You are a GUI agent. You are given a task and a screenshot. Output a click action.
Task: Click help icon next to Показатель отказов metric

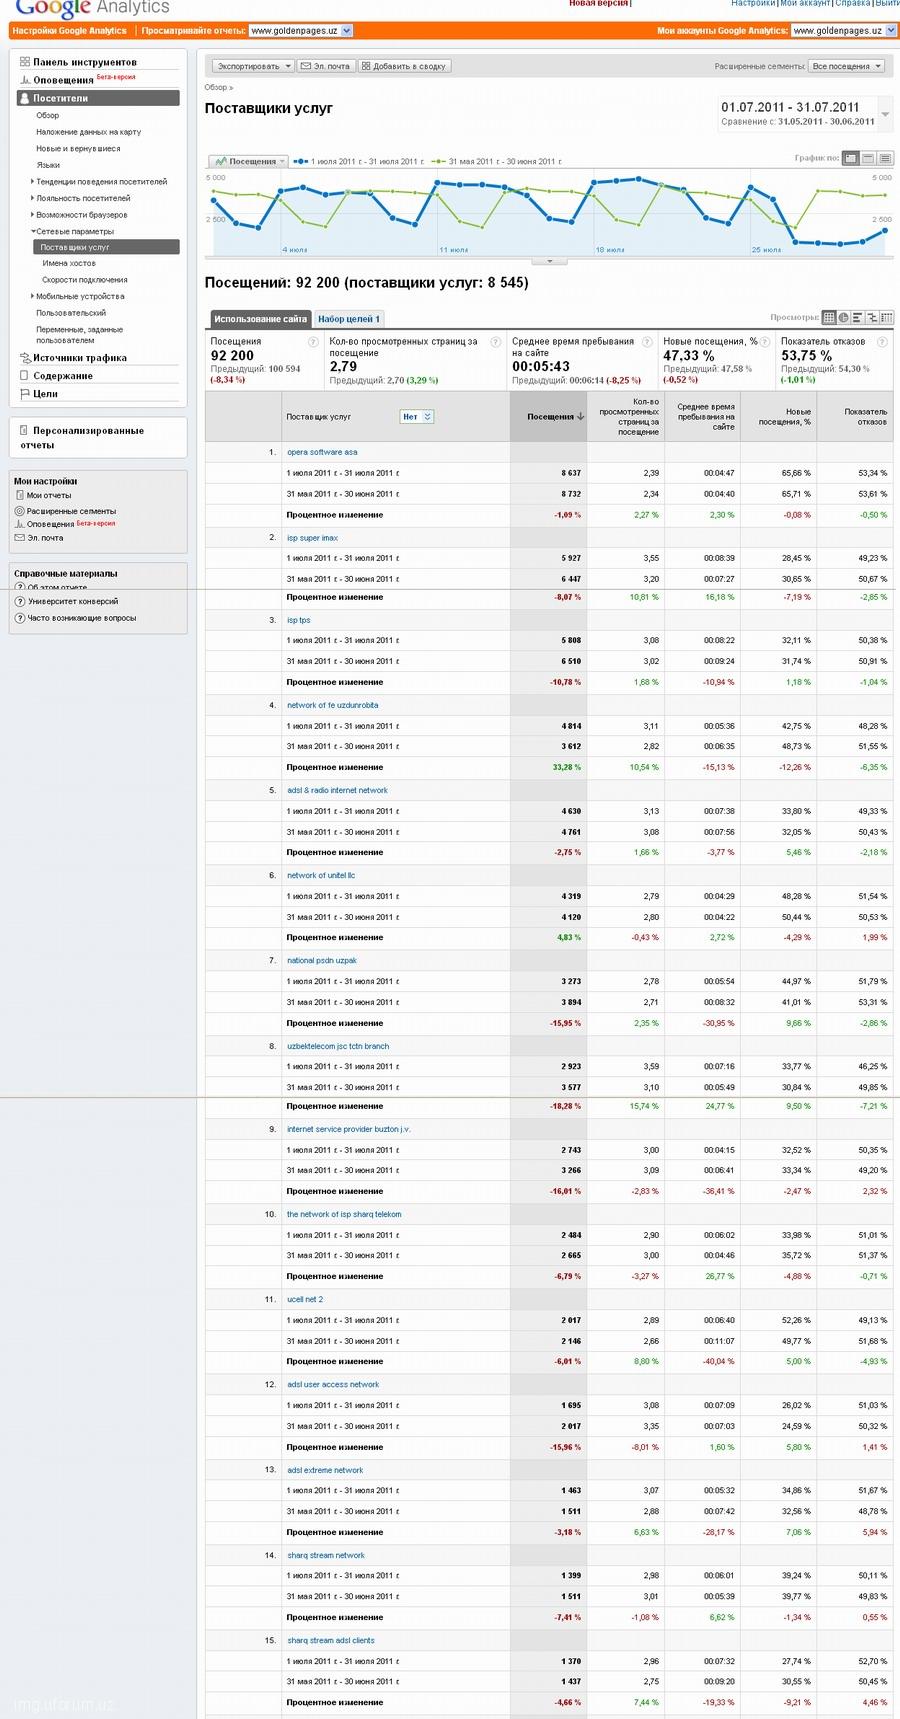pyautogui.click(x=882, y=342)
